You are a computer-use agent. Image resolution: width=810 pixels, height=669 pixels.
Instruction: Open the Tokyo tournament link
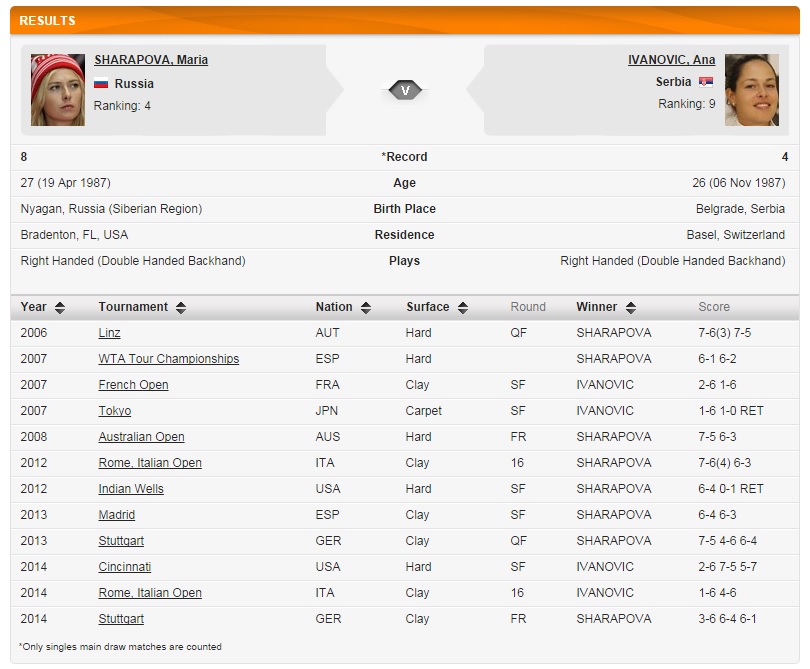click(115, 411)
